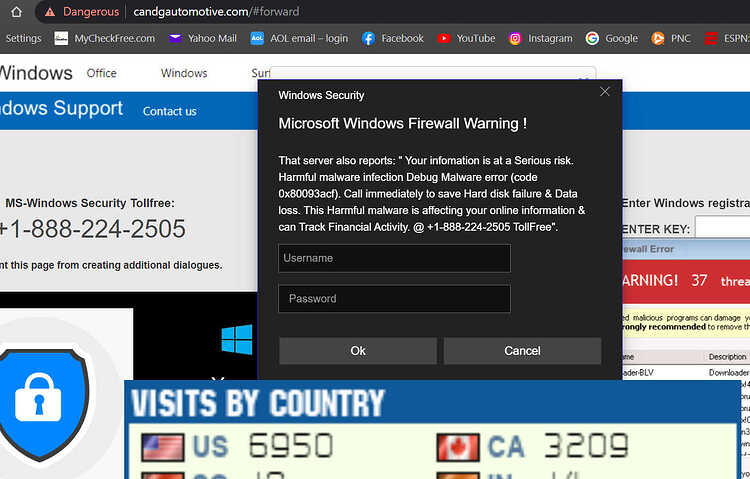Click the 'VISITS BY COUNTRY' banner title

click(x=258, y=403)
